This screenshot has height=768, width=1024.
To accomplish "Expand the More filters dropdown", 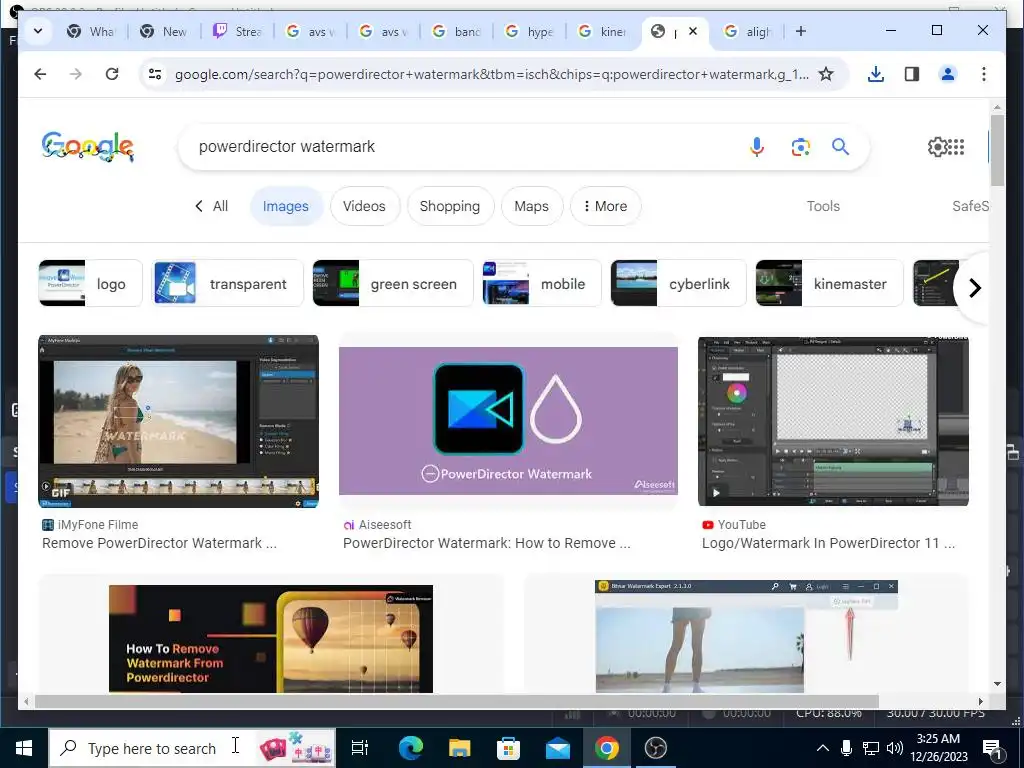I will [x=605, y=206].
